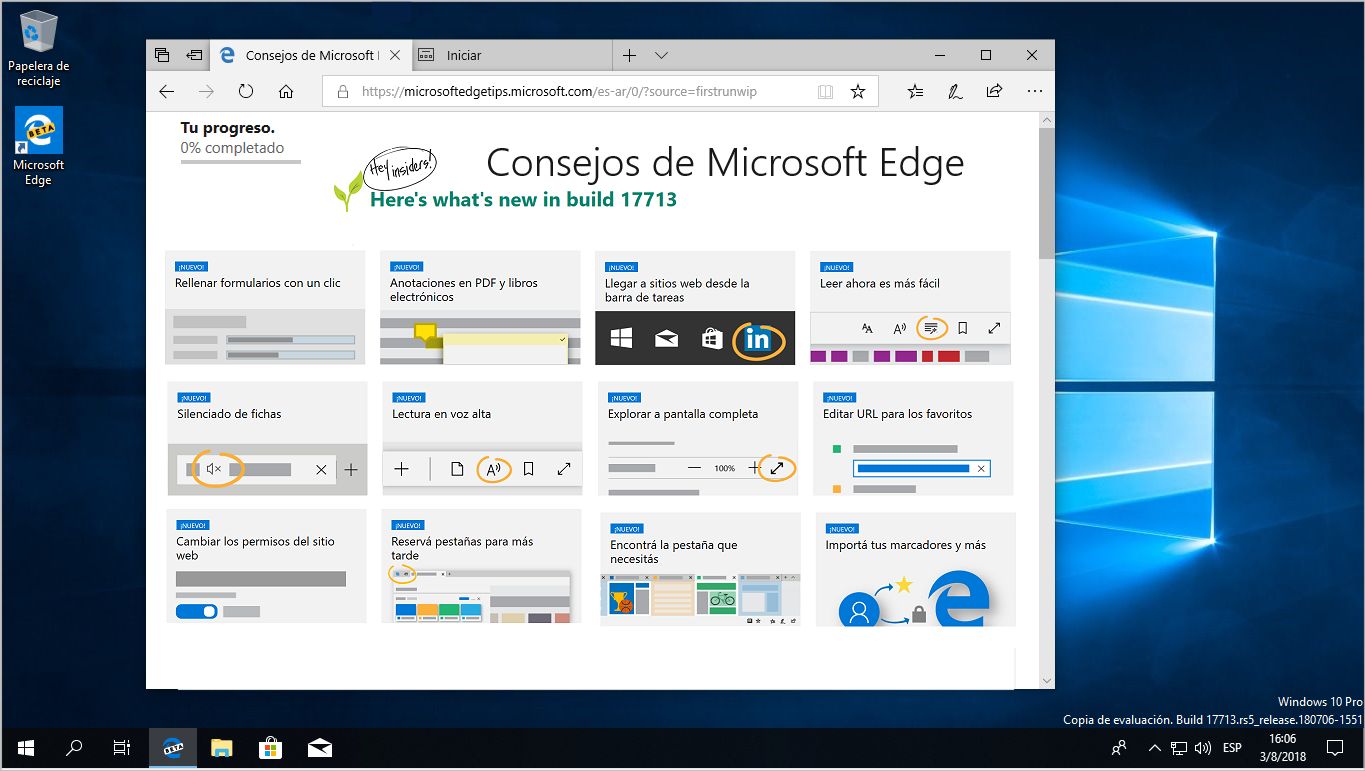Click the Here's what's new in build 17713 link
The width and height of the screenshot is (1365, 771).
[x=523, y=199]
